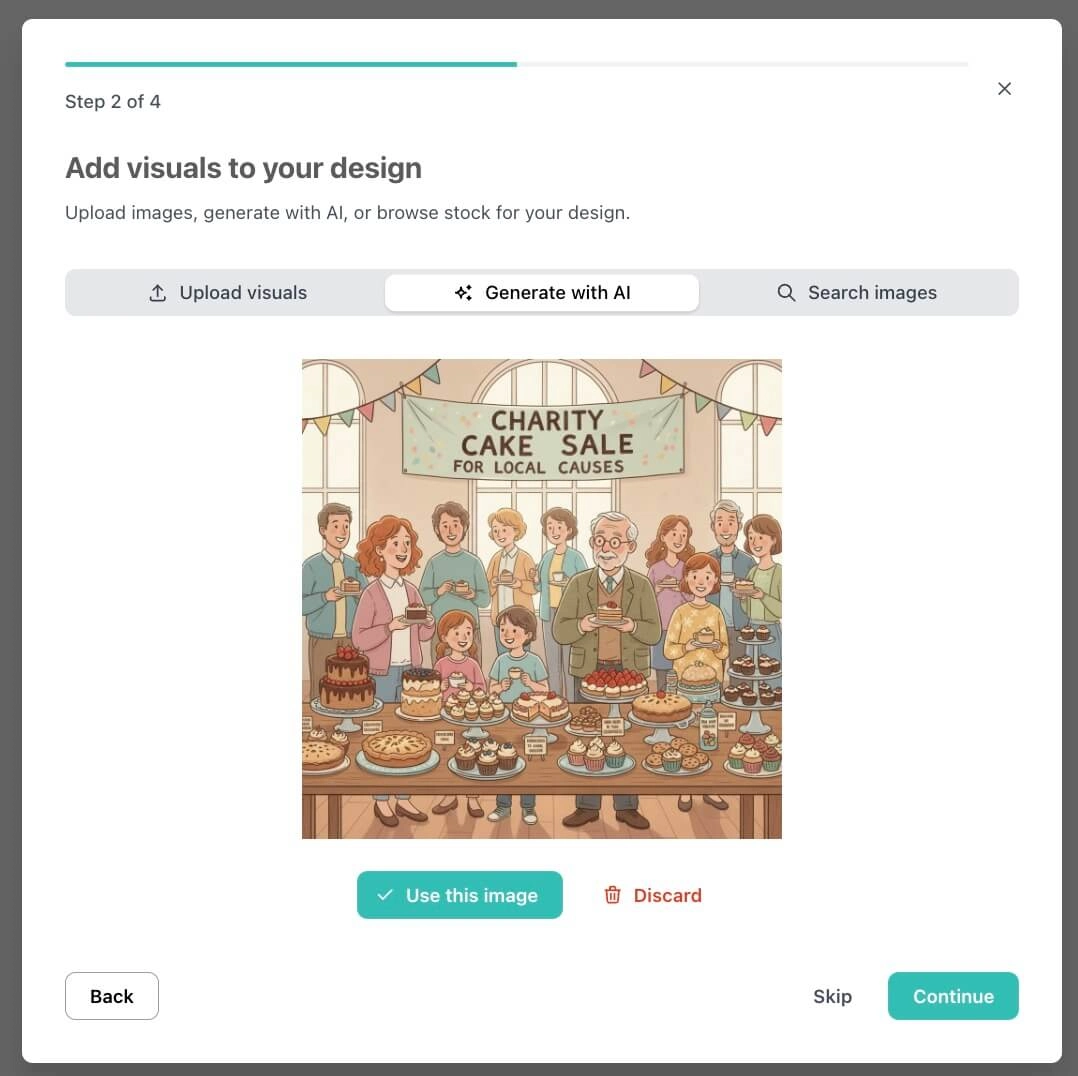The image size is (1078, 1076).
Task: Confirm with the Use this image button
Action: [459, 894]
